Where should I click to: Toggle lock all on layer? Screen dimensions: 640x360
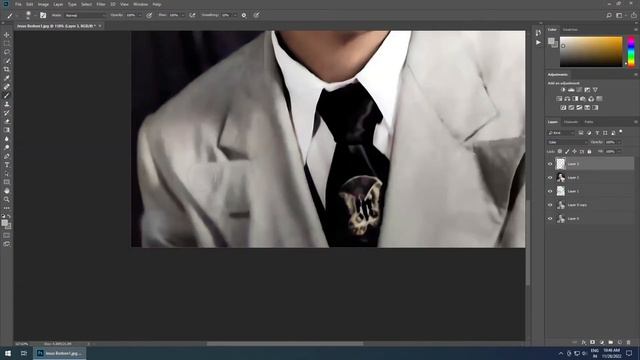click(589, 151)
